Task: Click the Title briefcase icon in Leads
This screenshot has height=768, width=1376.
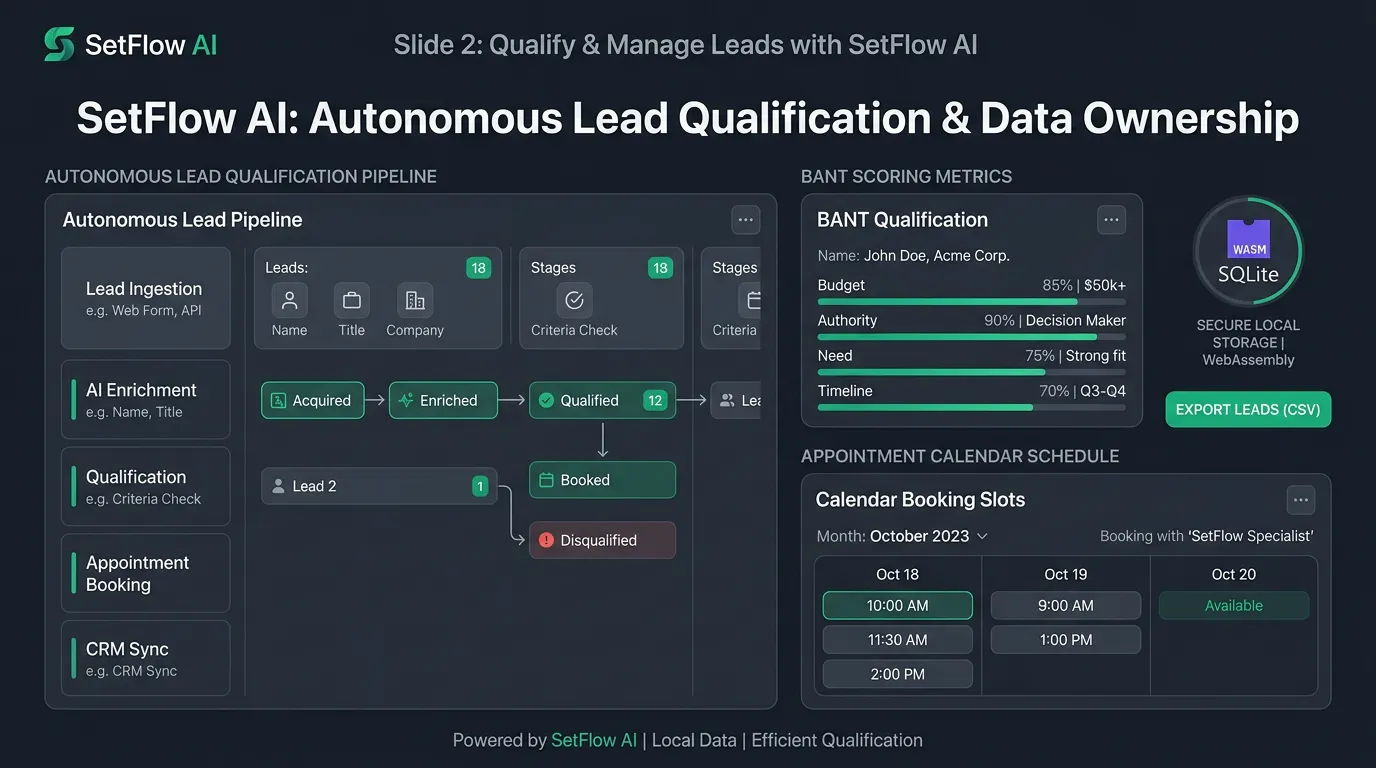Action: [x=351, y=300]
